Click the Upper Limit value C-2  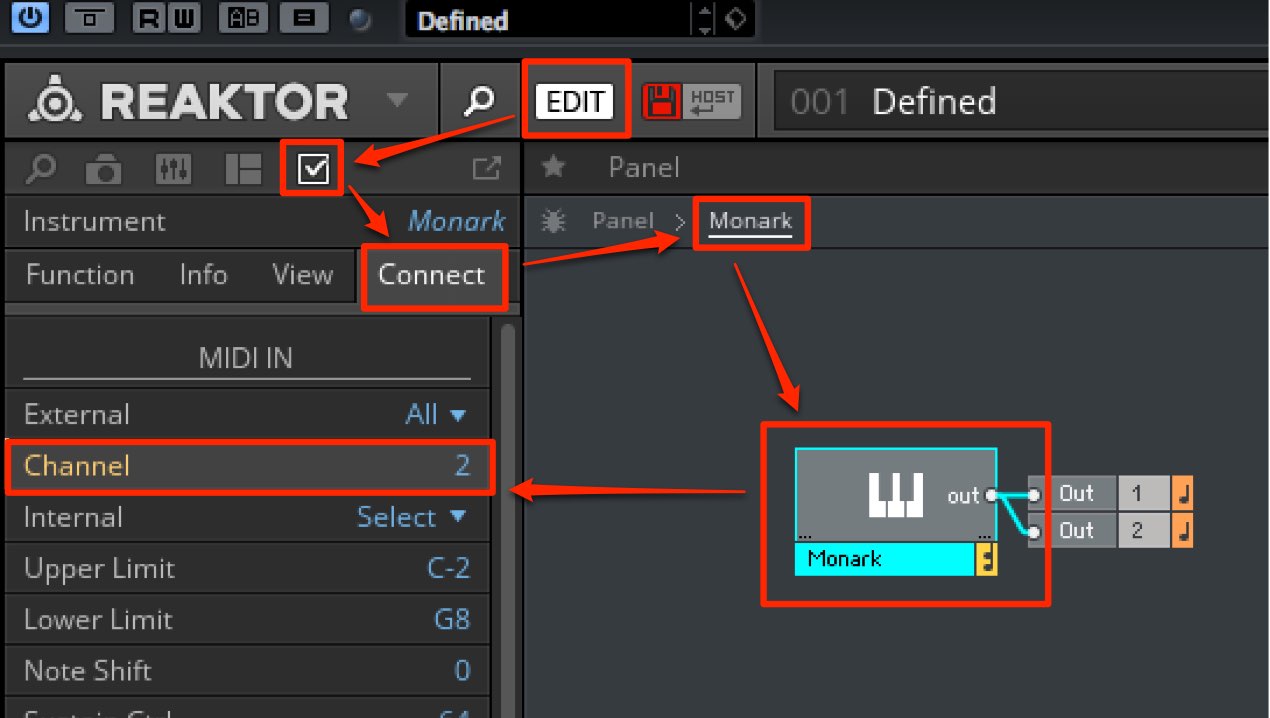point(449,568)
